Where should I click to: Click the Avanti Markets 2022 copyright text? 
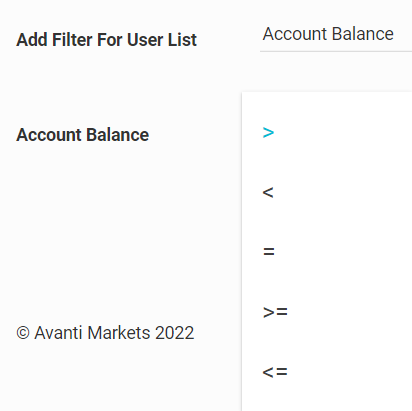(x=105, y=333)
